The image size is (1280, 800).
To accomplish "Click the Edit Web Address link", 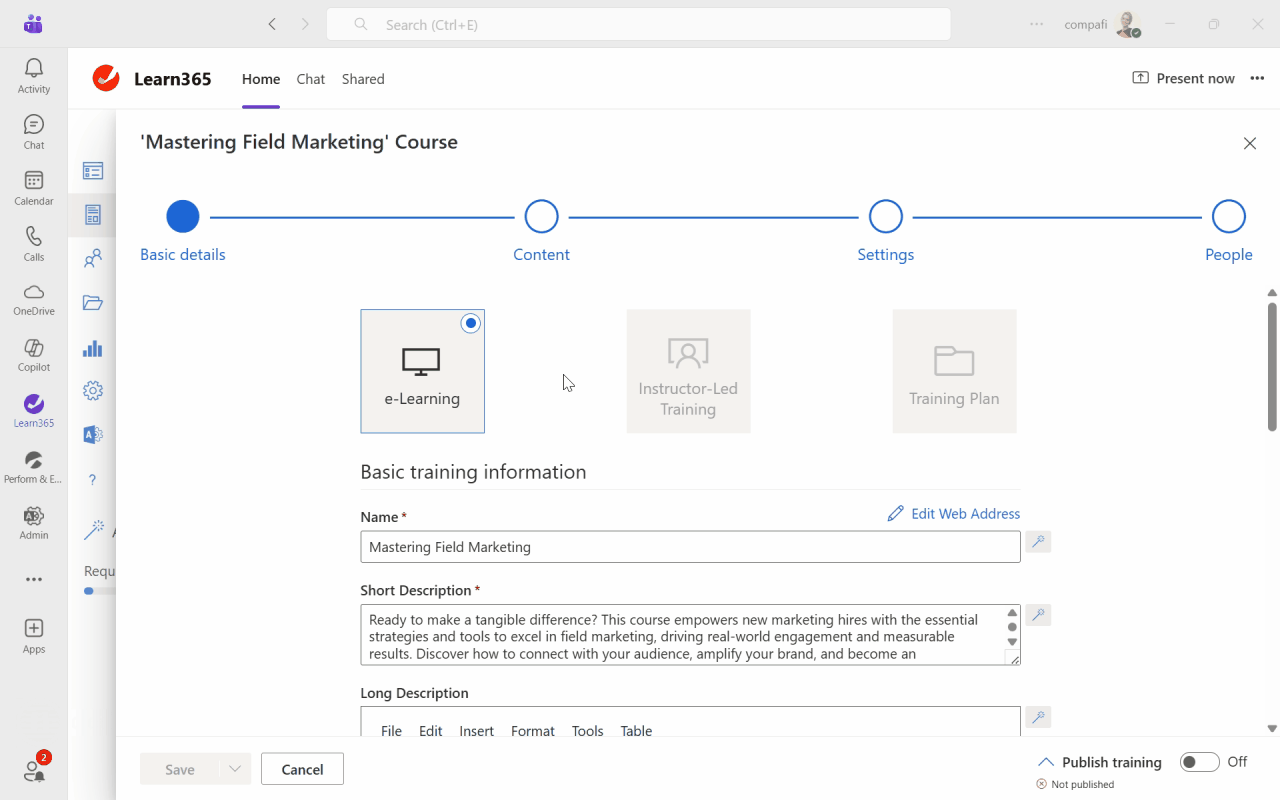I will coord(954,514).
